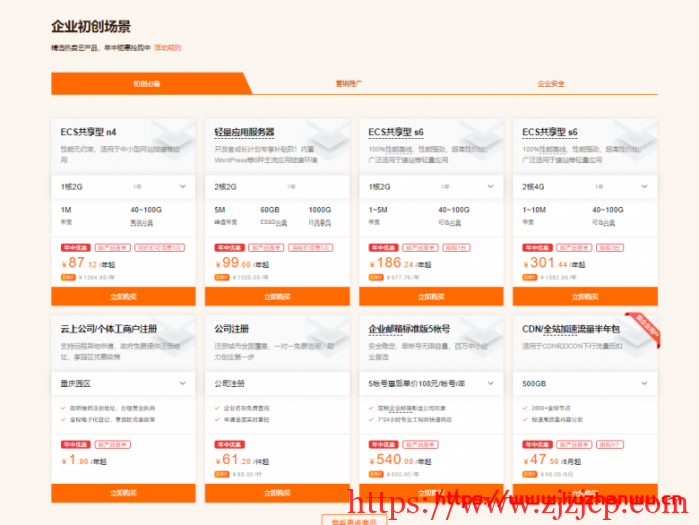Click the ¥1.00 price text
This screenshot has height=525, width=699.
pos(84,460)
